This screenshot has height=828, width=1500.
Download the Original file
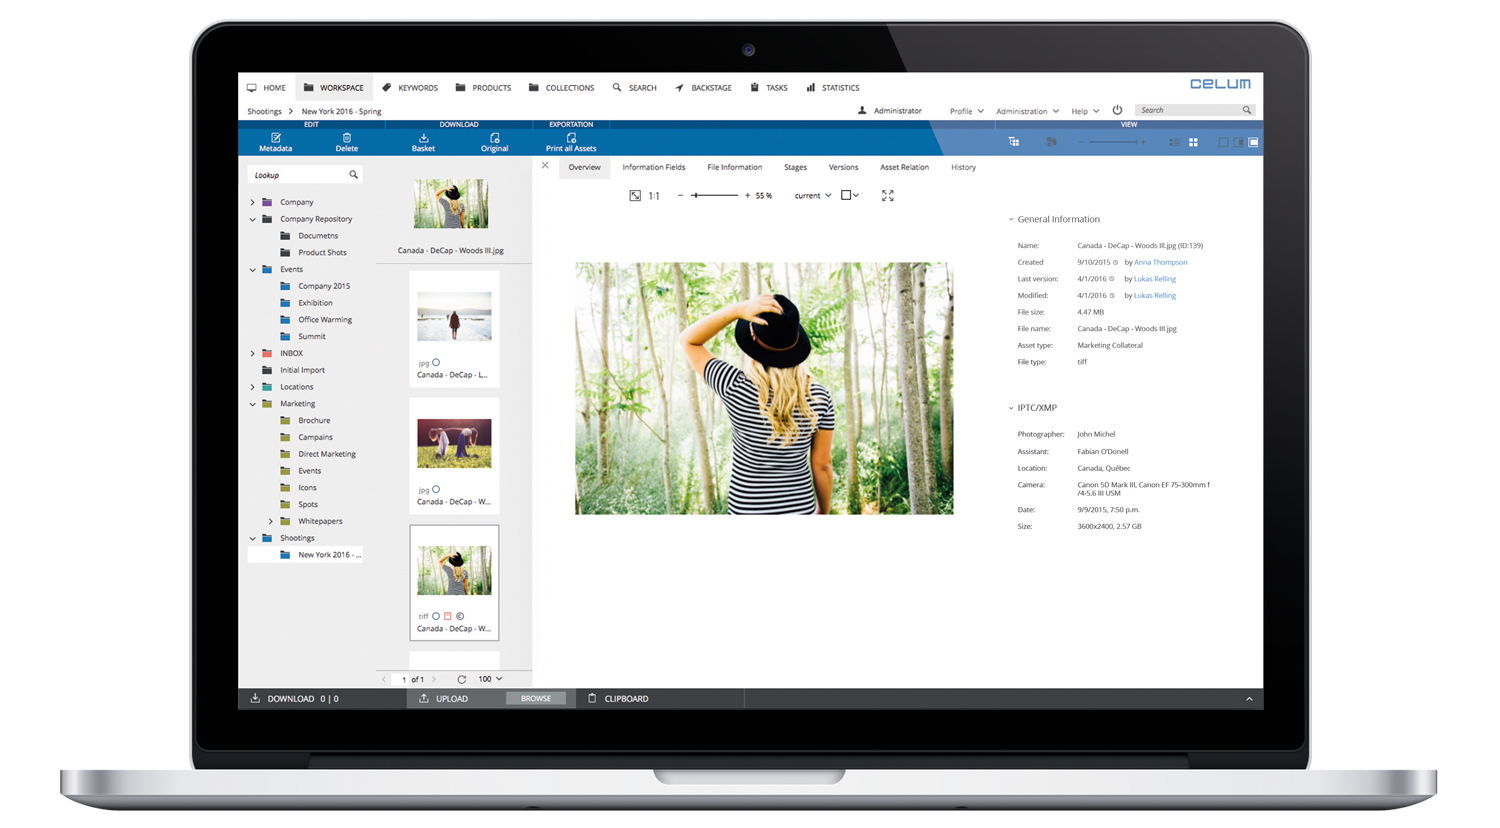point(494,138)
